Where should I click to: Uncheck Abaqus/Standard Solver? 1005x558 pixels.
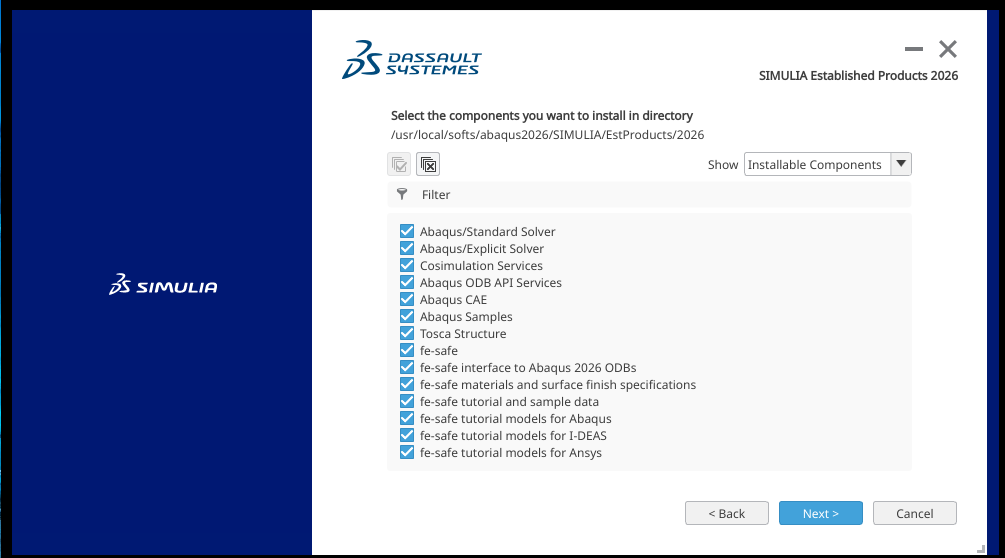pyautogui.click(x=407, y=231)
